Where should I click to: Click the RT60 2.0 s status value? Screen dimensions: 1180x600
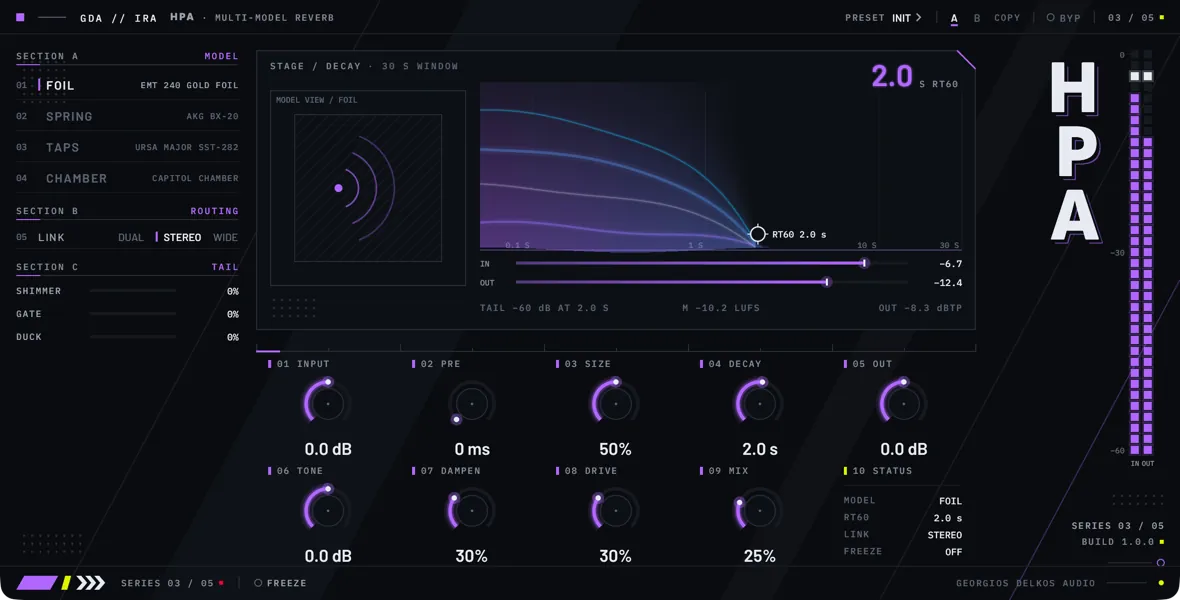[947, 518]
